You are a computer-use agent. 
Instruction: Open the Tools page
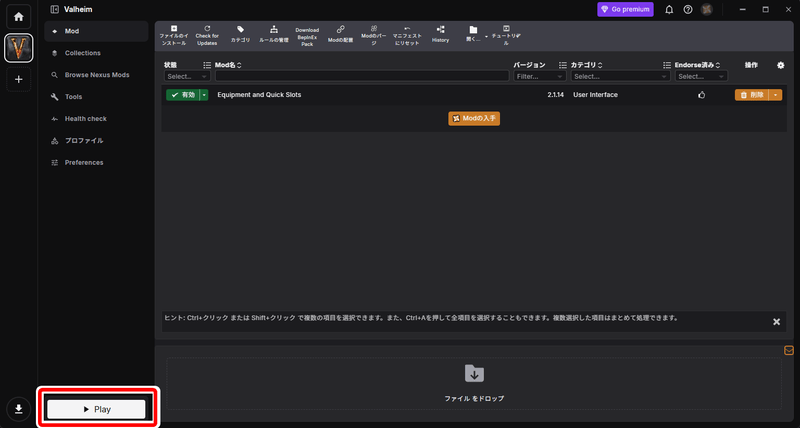[x=96, y=97]
